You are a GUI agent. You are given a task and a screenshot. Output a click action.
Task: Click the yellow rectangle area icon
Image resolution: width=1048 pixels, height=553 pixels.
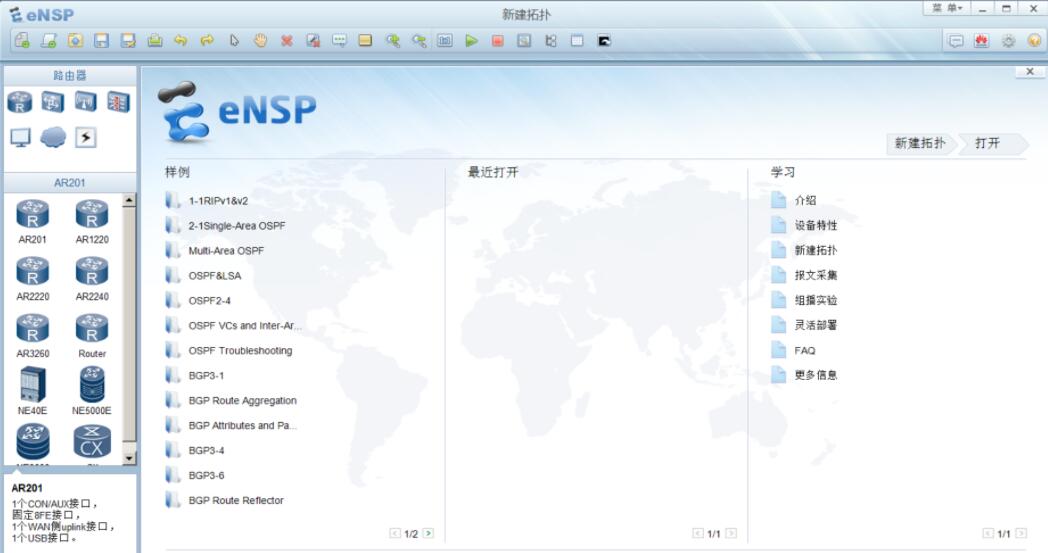[365, 41]
